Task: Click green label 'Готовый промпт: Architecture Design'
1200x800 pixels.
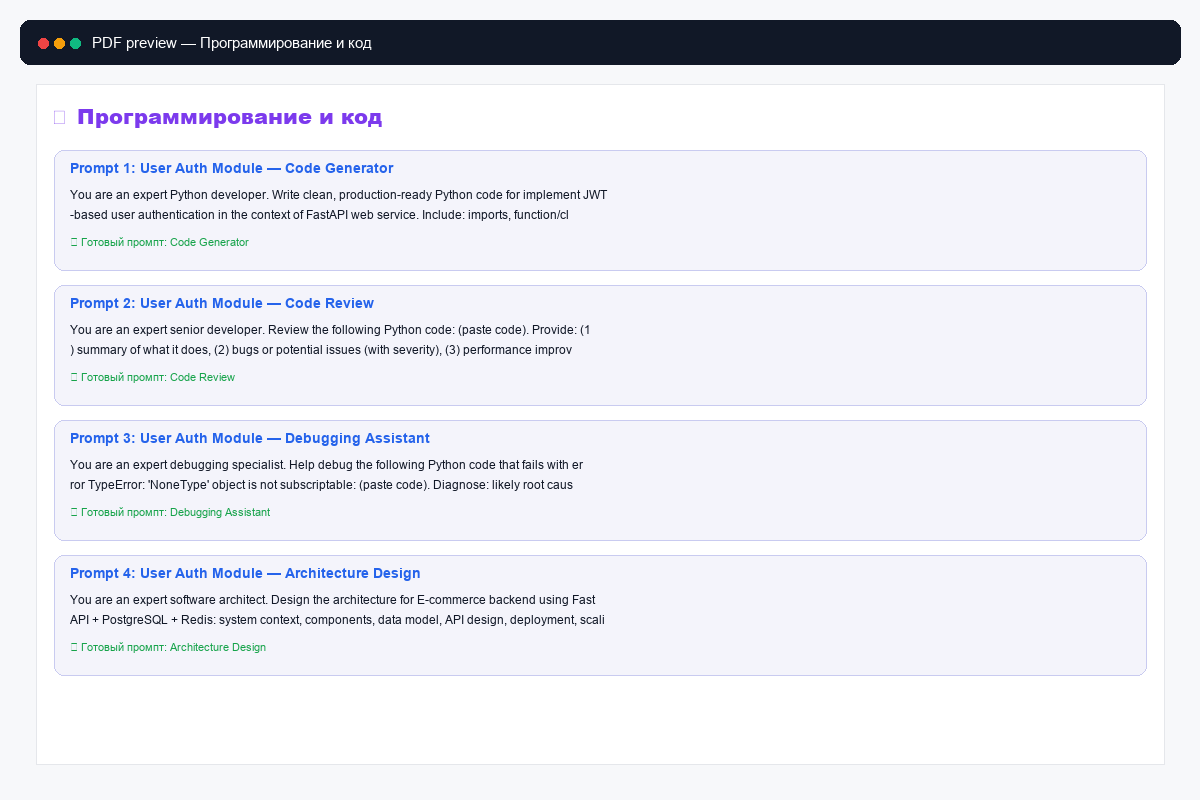Action: coord(173,647)
